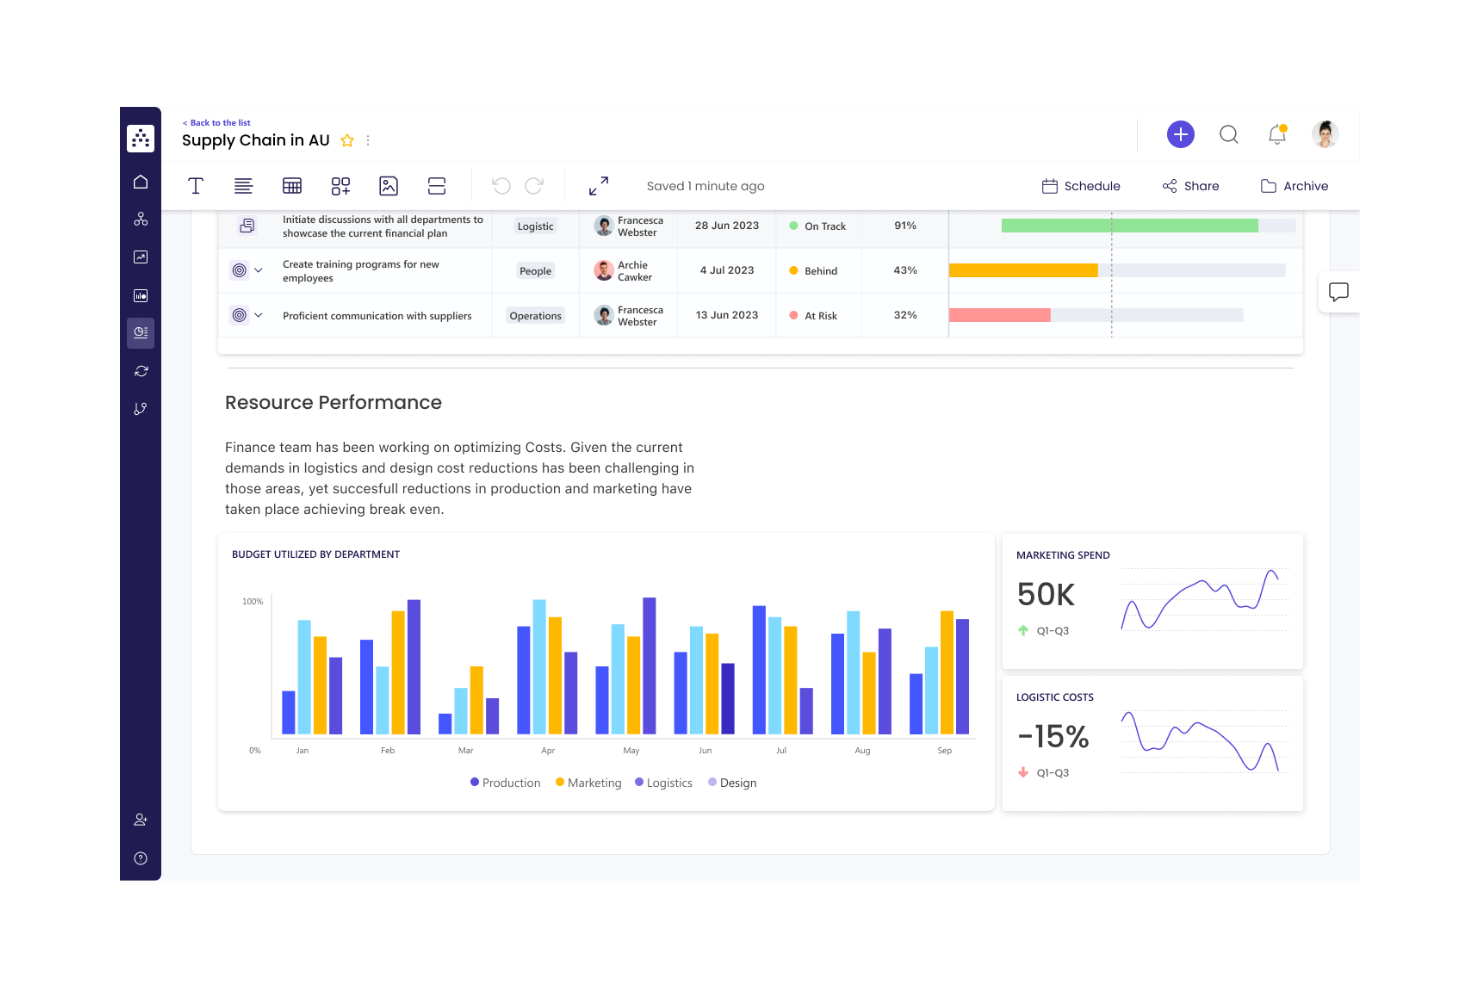Collapse the Proficient communication with suppliers row

259,314
